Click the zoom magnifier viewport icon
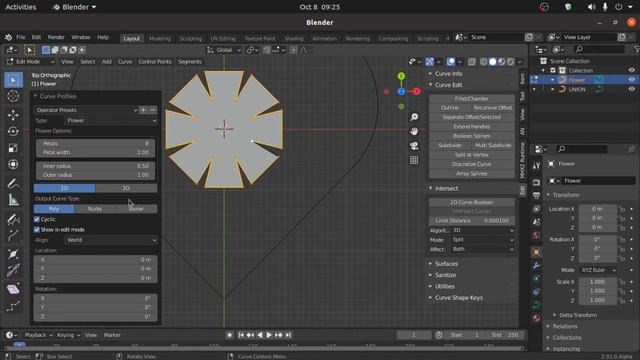The height and width of the screenshot is (360, 640). [x=414, y=118]
